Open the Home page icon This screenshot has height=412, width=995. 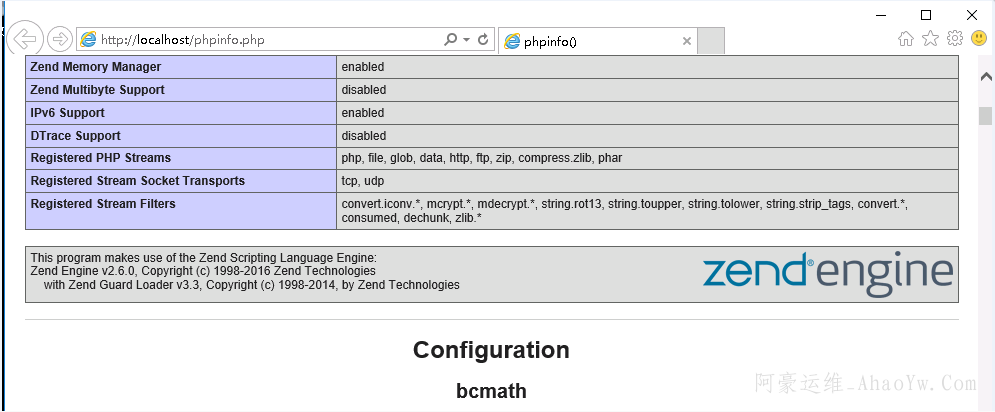coord(906,39)
